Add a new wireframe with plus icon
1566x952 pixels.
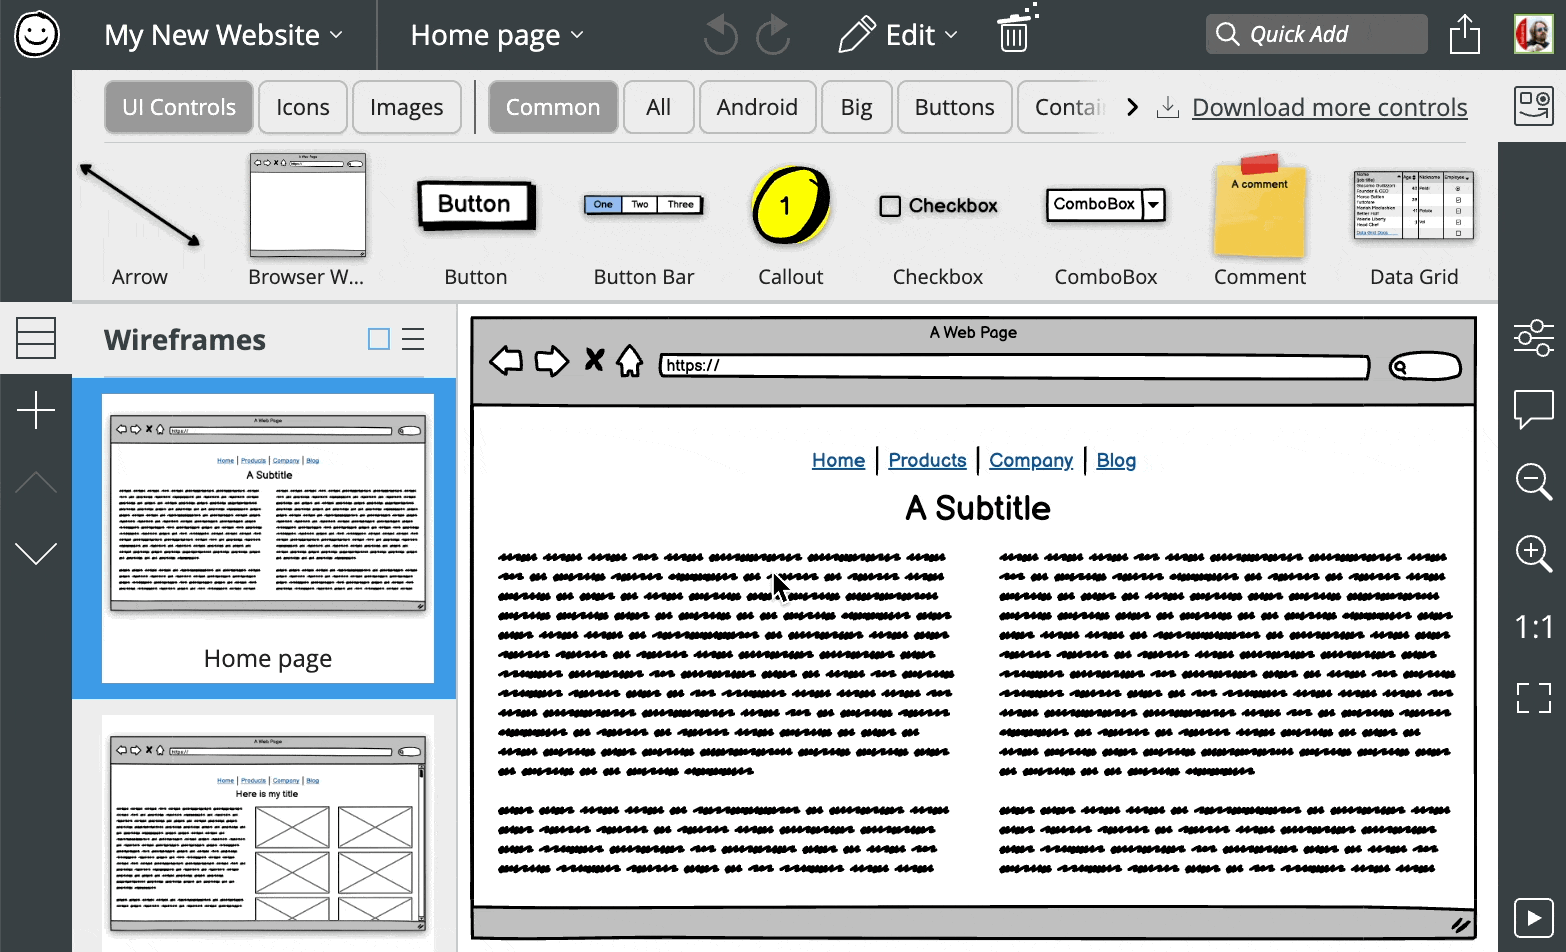coord(36,410)
